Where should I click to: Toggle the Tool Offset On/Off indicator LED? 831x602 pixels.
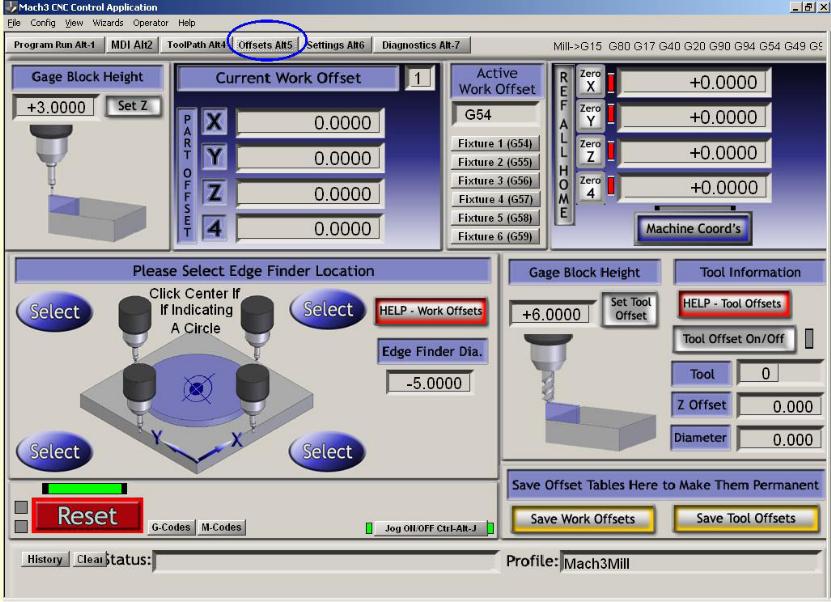pos(809,339)
